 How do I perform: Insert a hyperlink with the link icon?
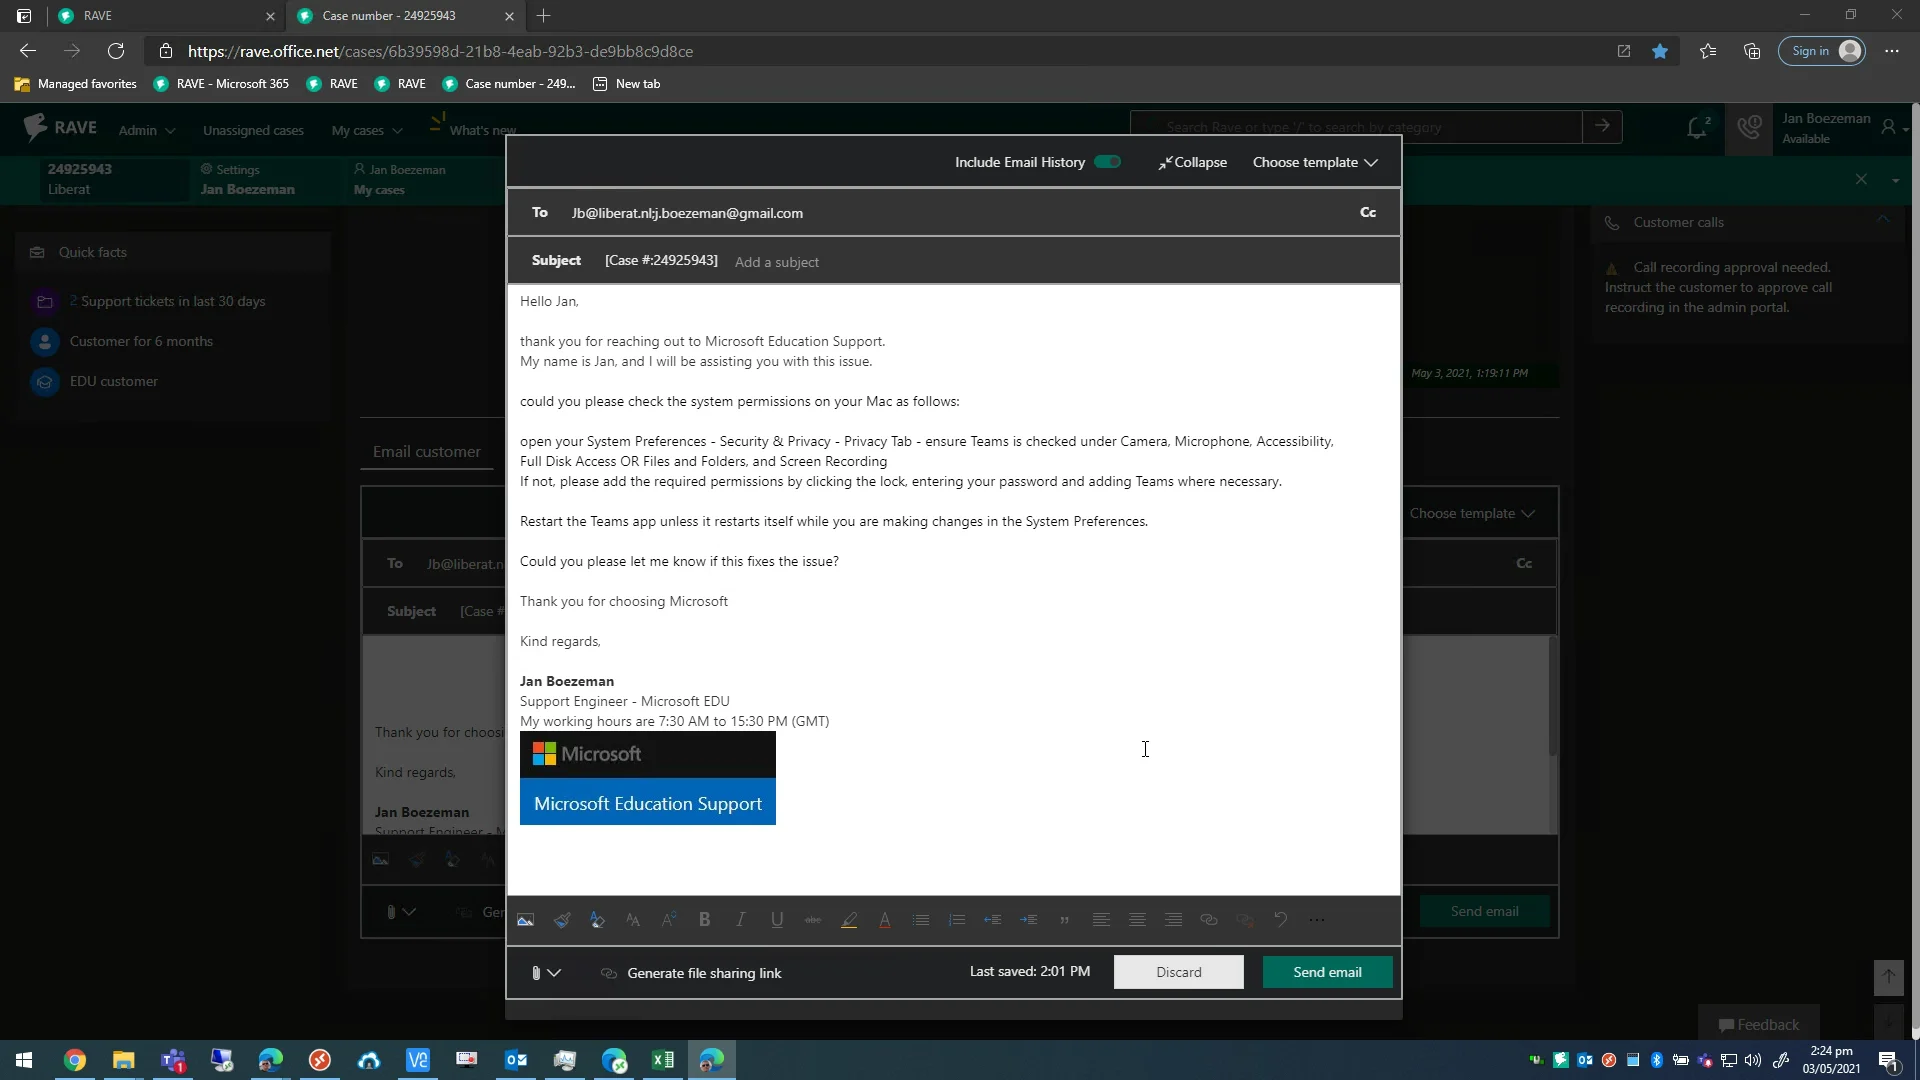tap(1209, 919)
